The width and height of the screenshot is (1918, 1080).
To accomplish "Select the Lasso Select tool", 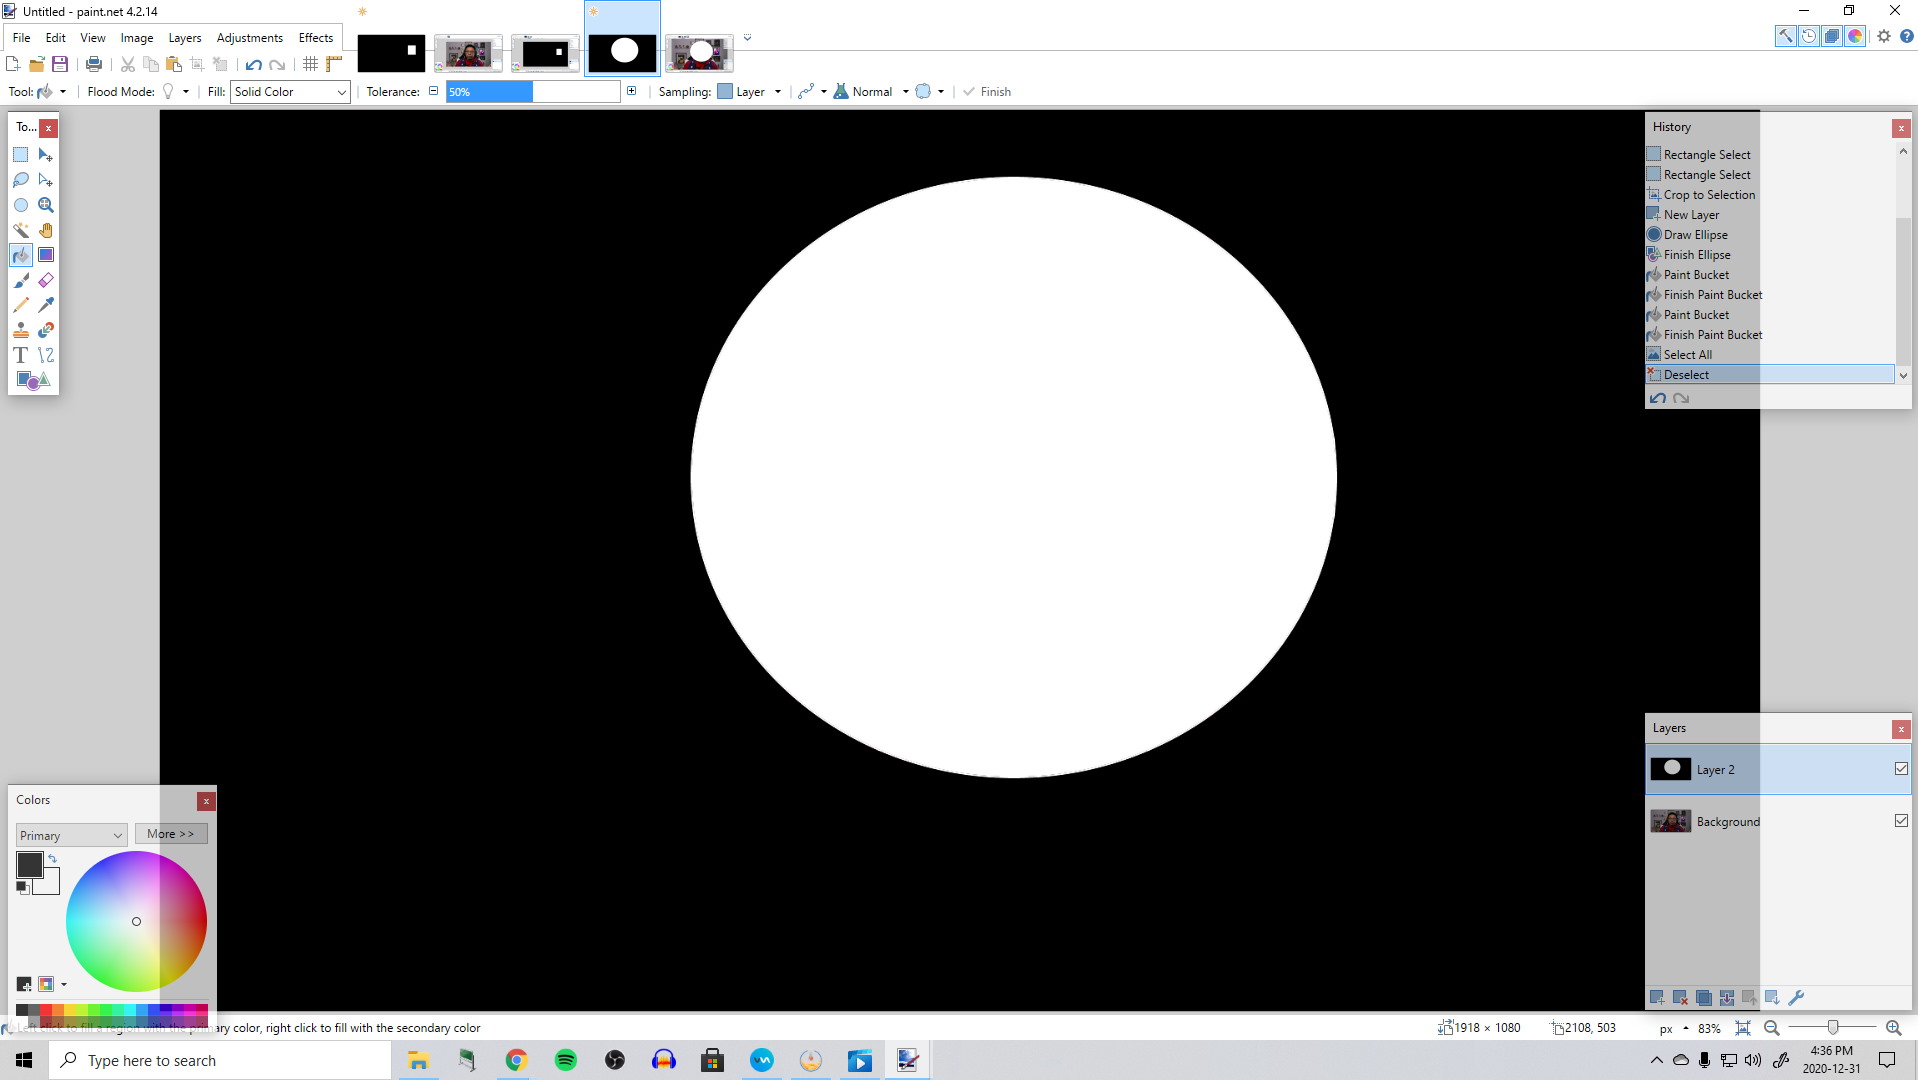I will pos(21,180).
